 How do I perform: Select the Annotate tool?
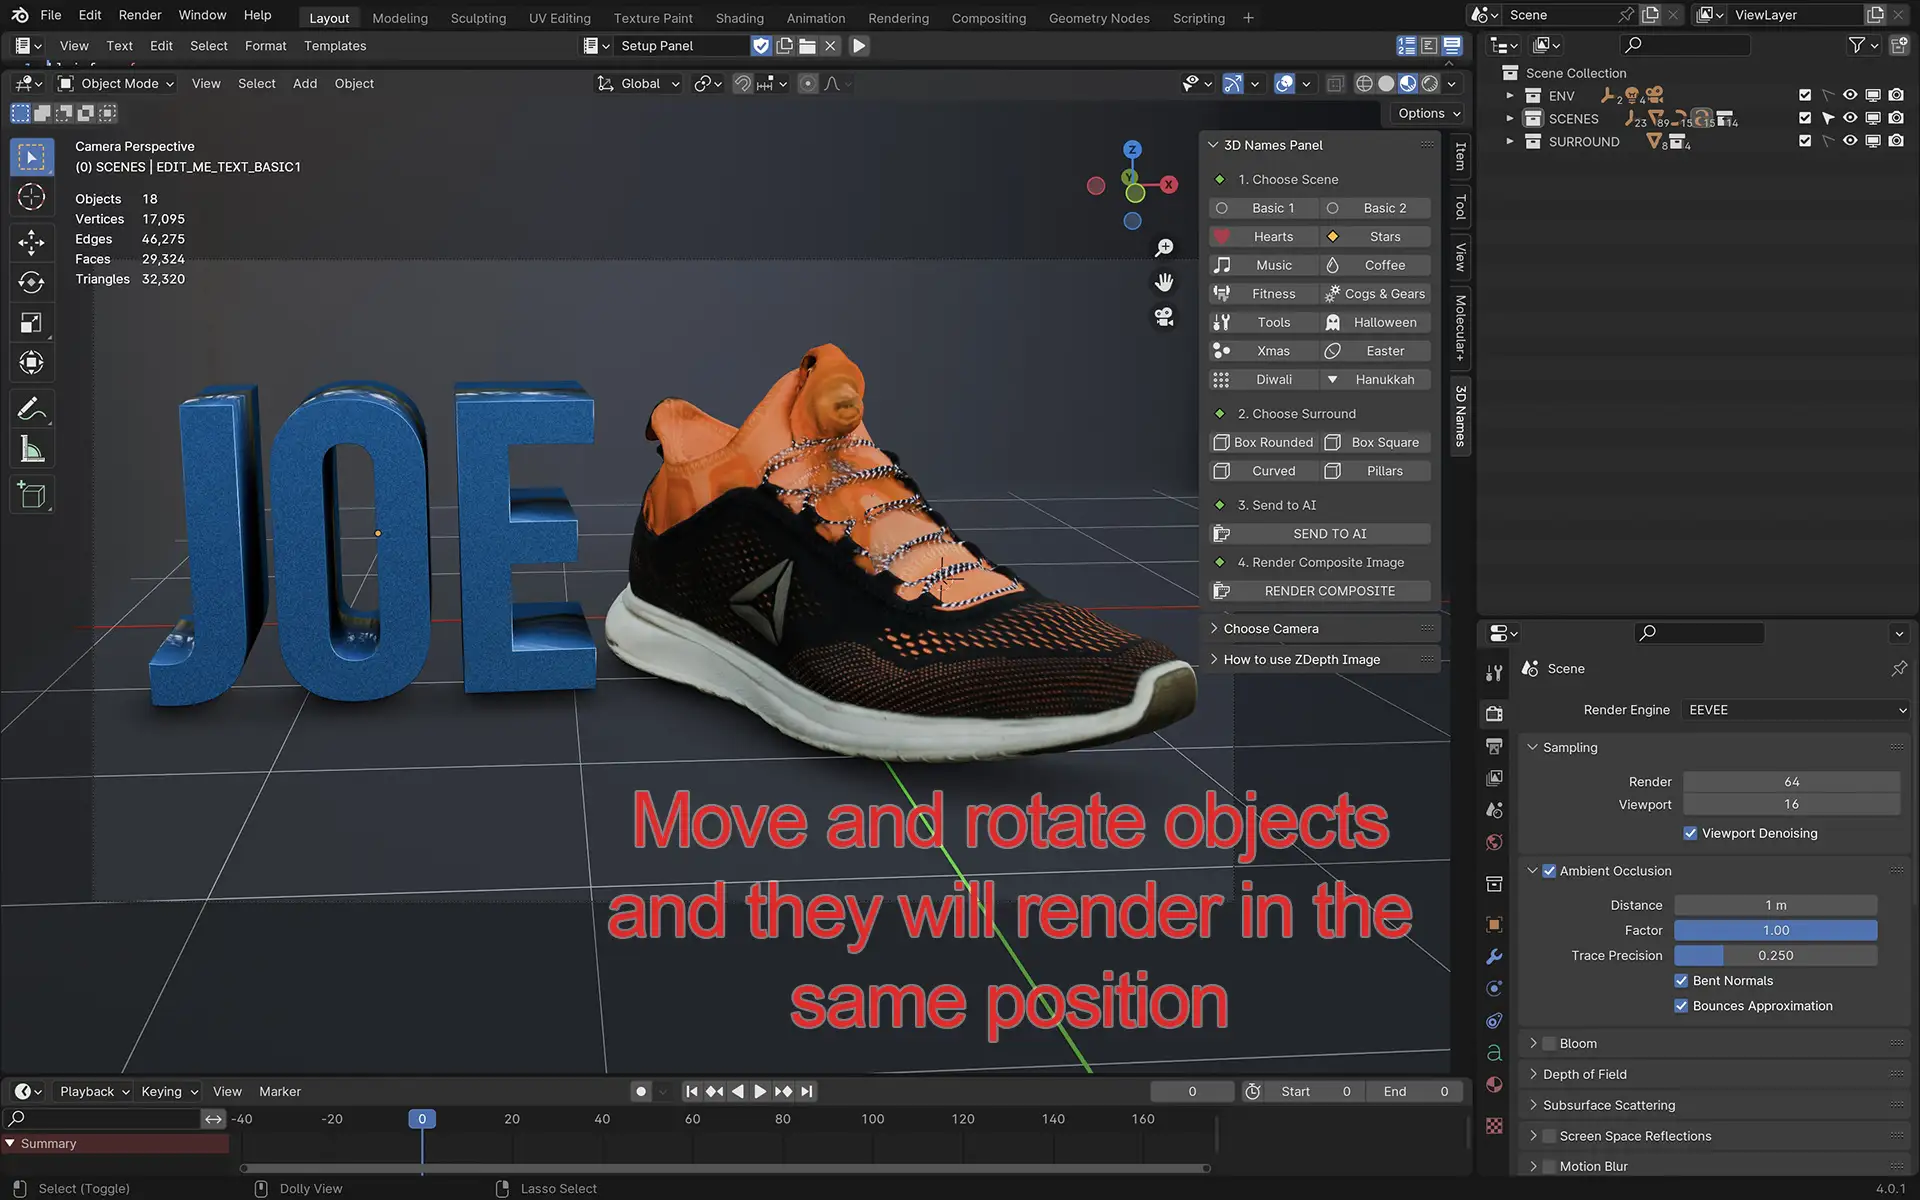coord(31,409)
